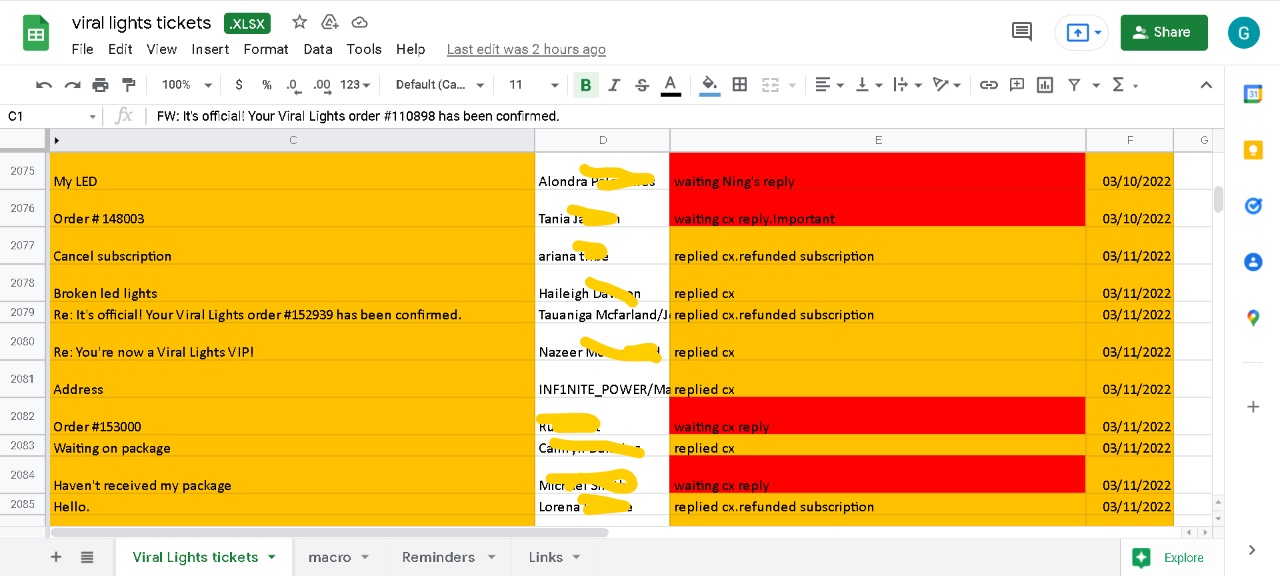Star the viral lights tickets document
Image resolution: width=1280 pixels, height=576 pixels.
pos(299,22)
